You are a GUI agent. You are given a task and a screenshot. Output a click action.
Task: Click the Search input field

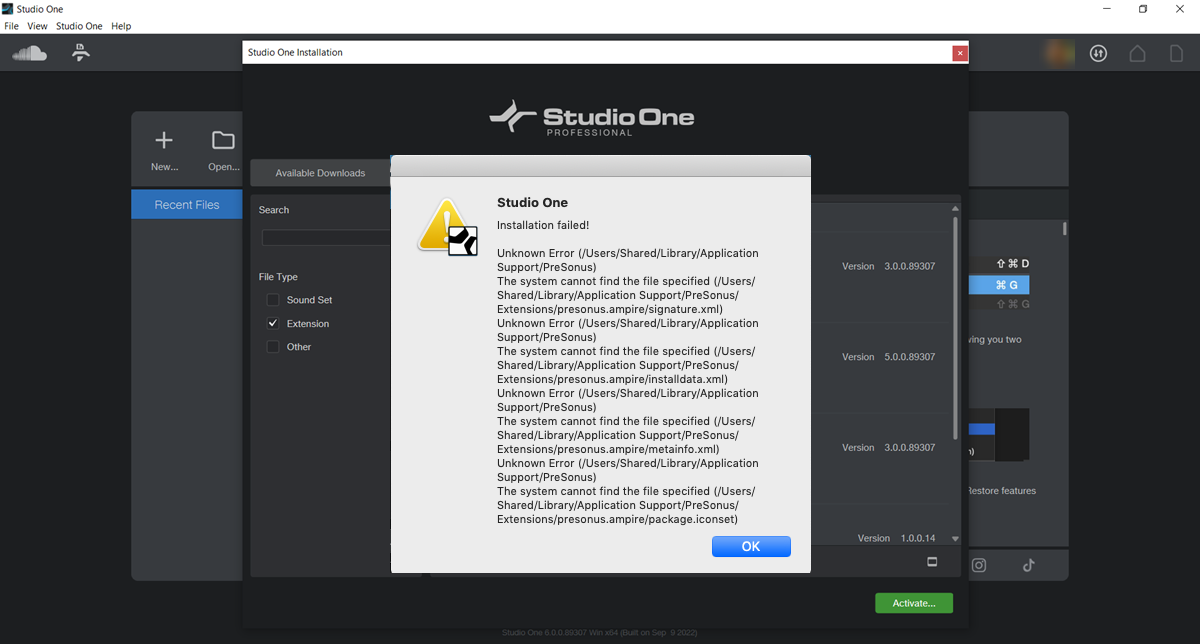[x=326, y=238]
